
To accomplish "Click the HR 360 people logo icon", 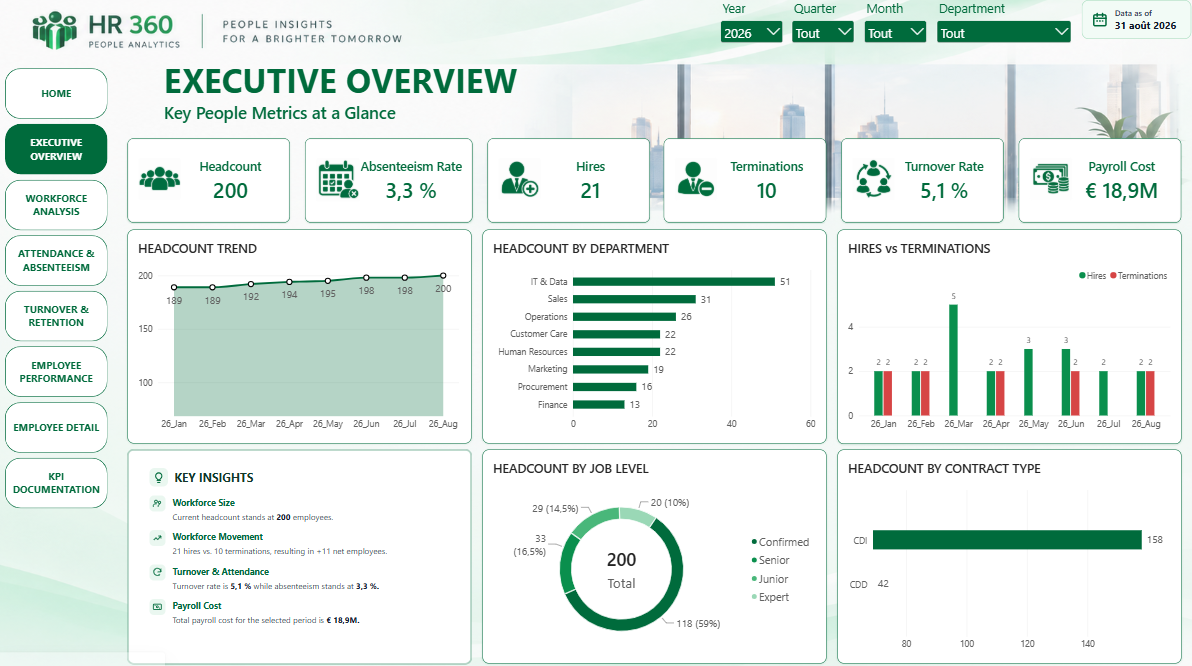I will (55, 30).
